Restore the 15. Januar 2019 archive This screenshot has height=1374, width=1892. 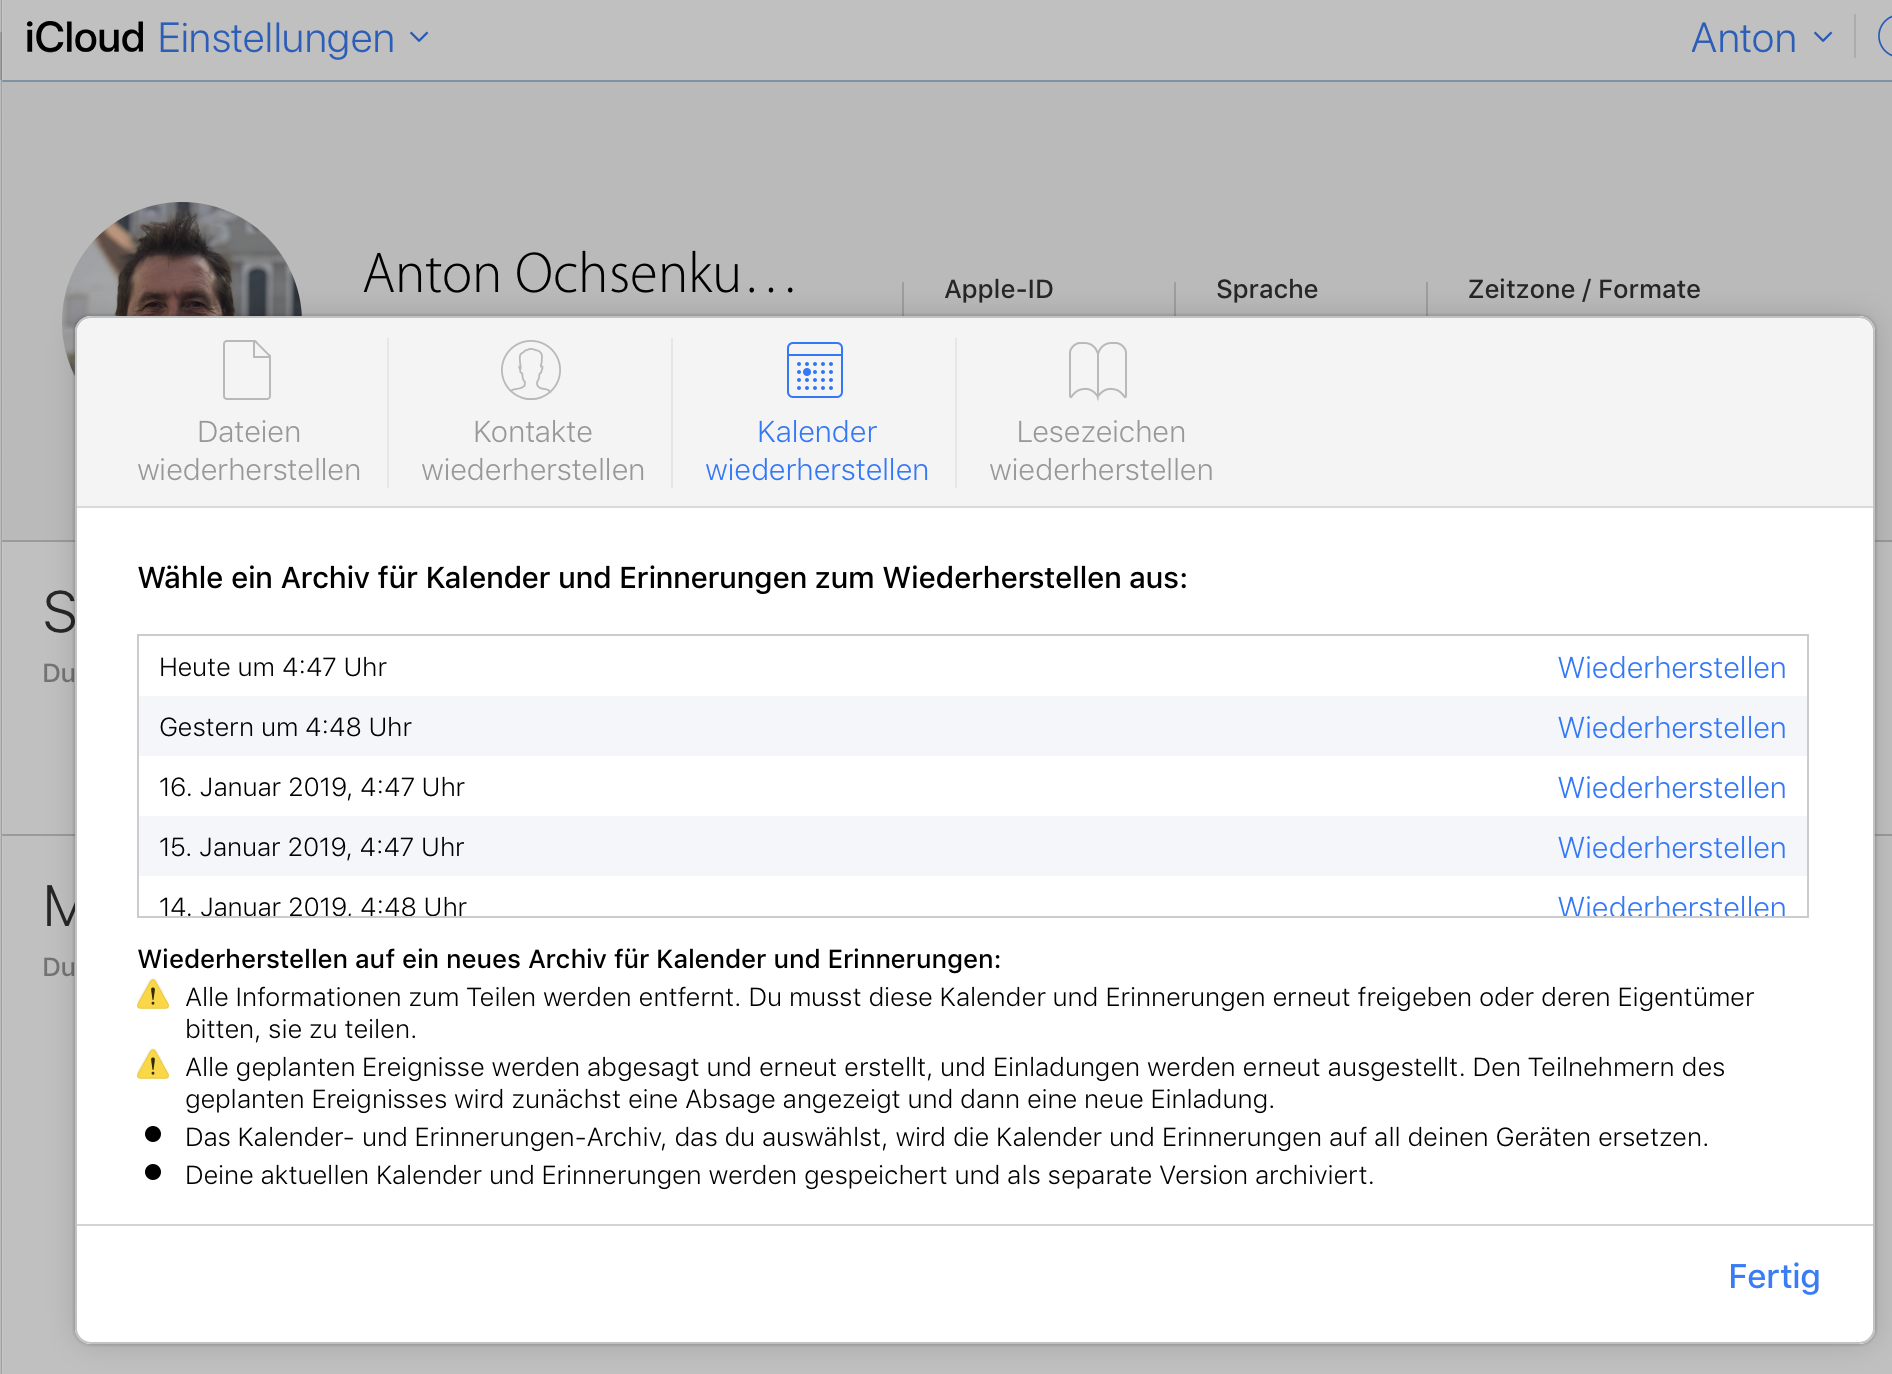(1671, 847)
